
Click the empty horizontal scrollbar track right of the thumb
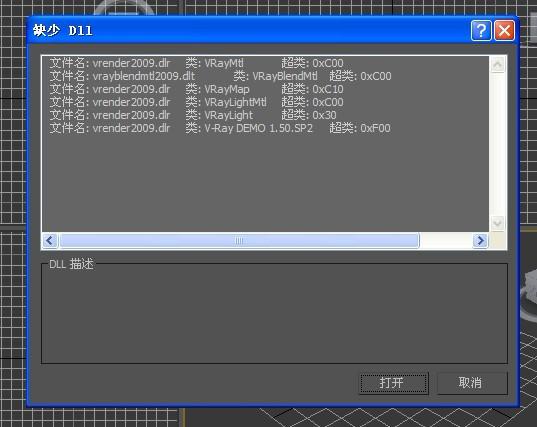[446, 240]
